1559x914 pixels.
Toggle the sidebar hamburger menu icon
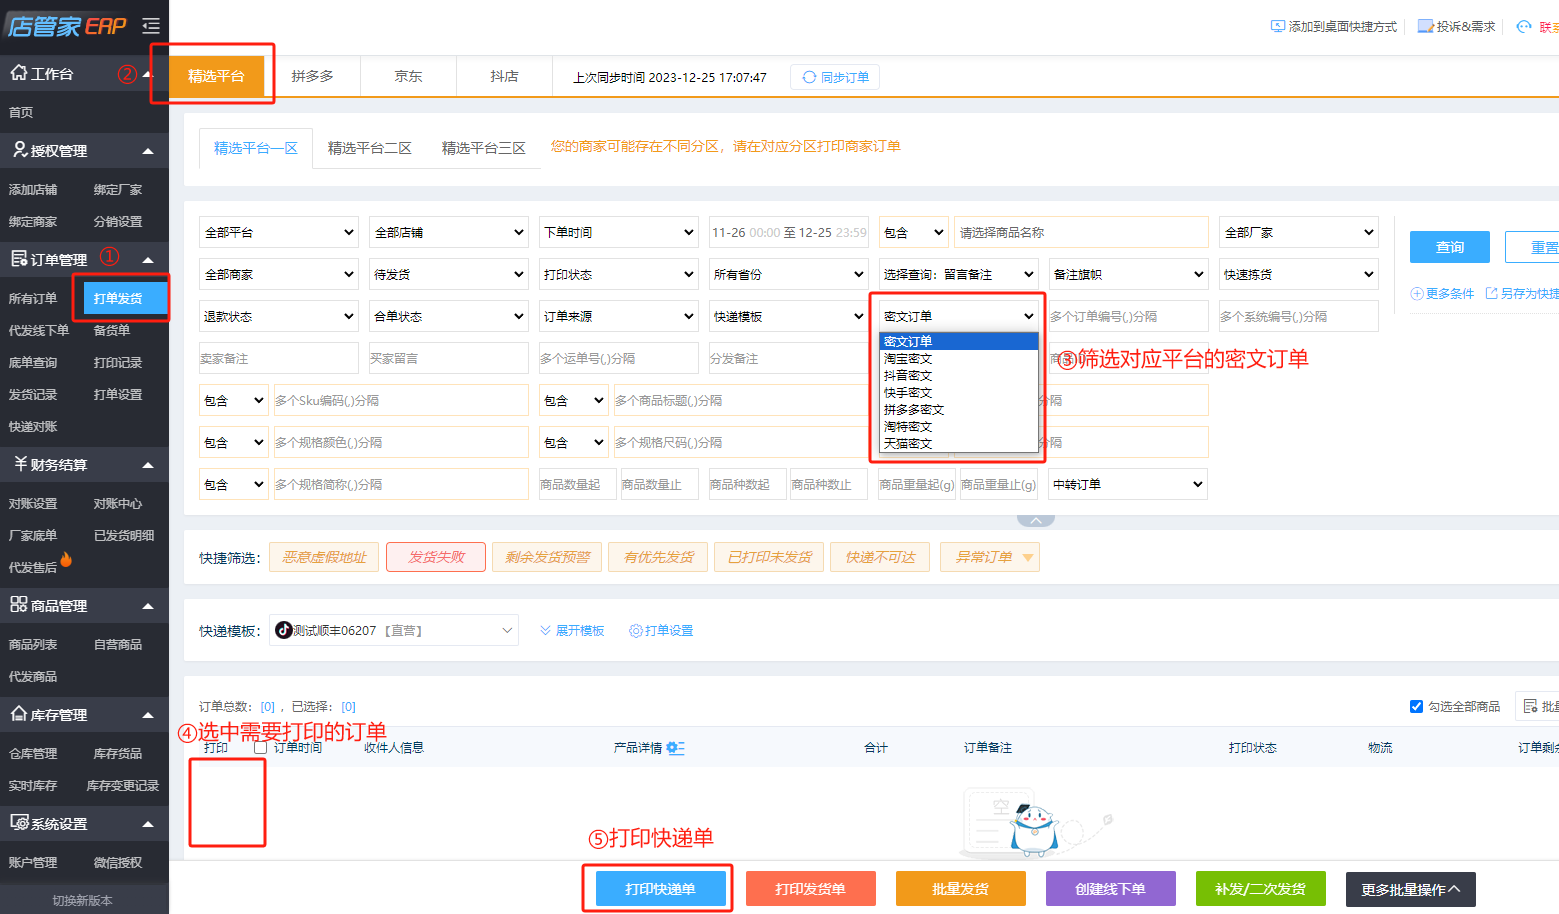tap(151, 26)
